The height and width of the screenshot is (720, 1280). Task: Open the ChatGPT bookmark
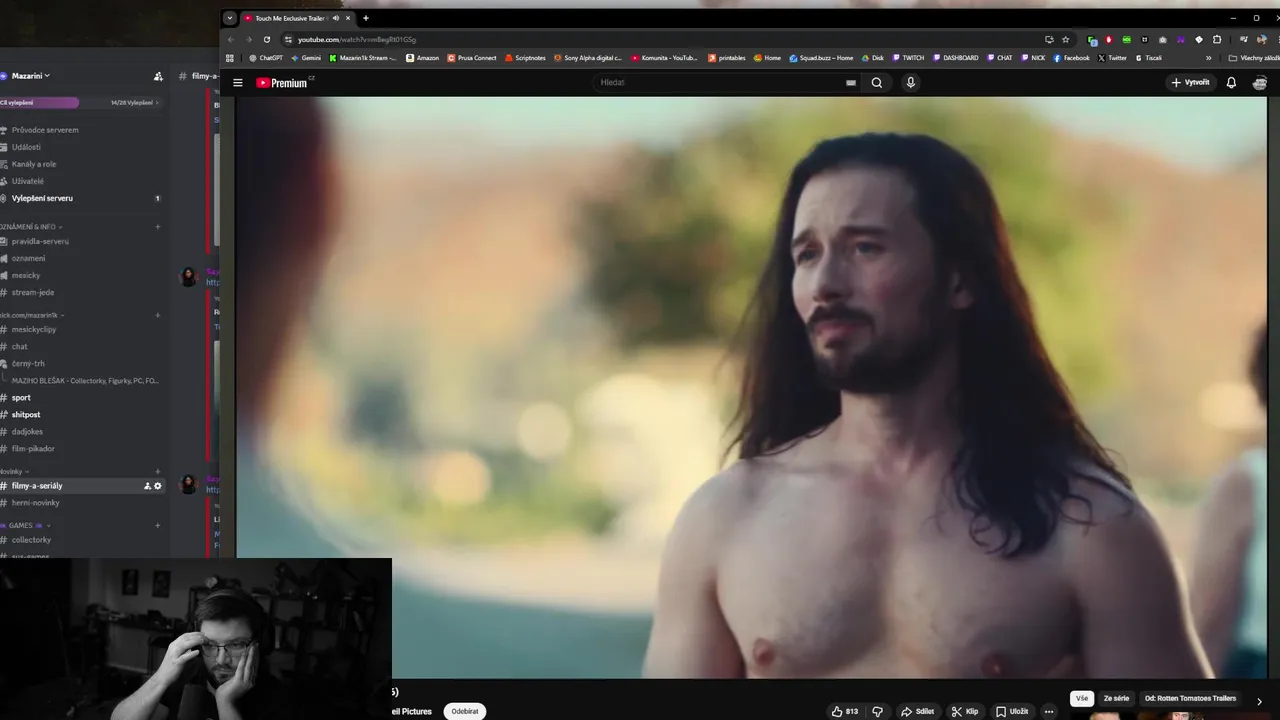click(x=265, y=58)
